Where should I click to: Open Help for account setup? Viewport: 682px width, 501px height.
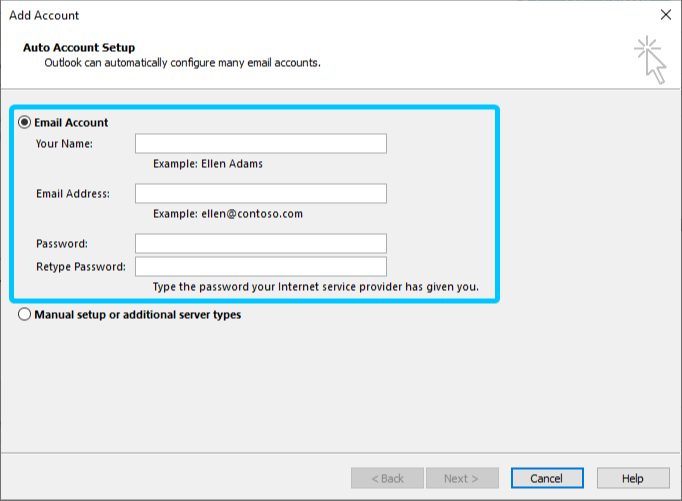click(x=633, y=478)
